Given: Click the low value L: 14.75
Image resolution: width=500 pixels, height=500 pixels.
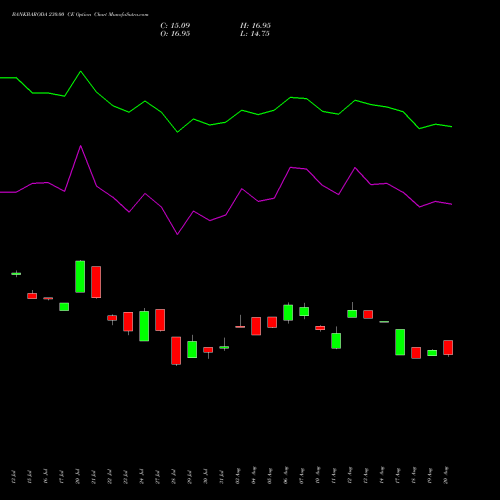Looking at the screenshot, I should 255,34.
